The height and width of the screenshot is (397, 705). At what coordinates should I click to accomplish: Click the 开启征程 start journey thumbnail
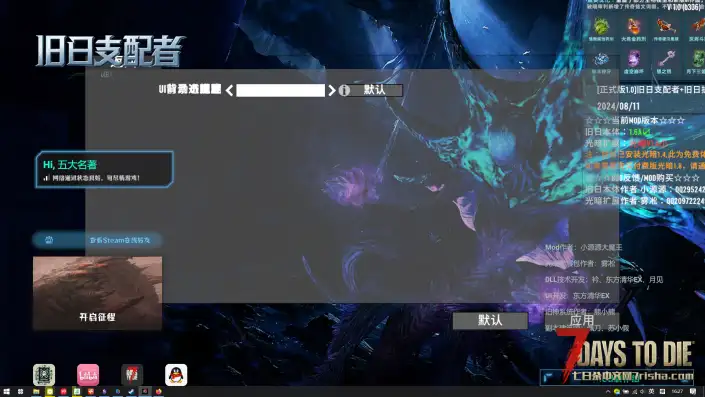pyautogui.click(x=98, y=293)
